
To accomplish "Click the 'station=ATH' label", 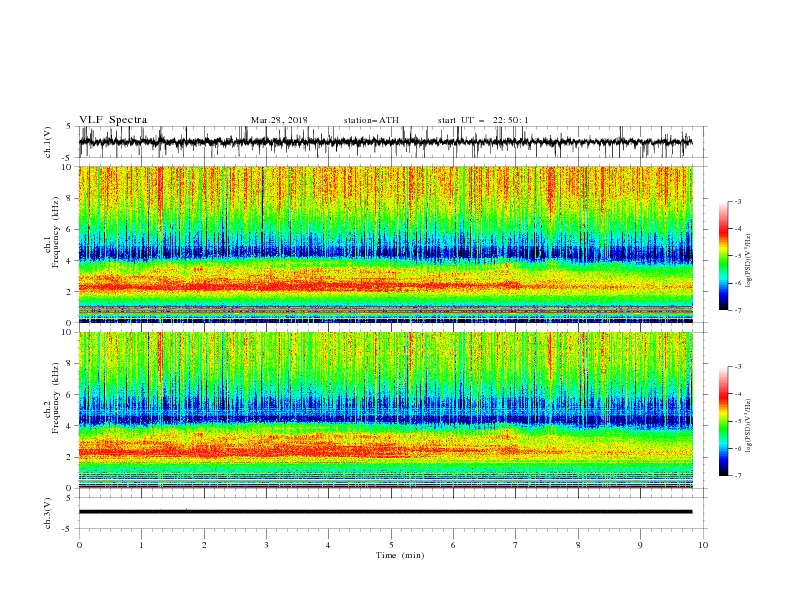I will [371, 120].
